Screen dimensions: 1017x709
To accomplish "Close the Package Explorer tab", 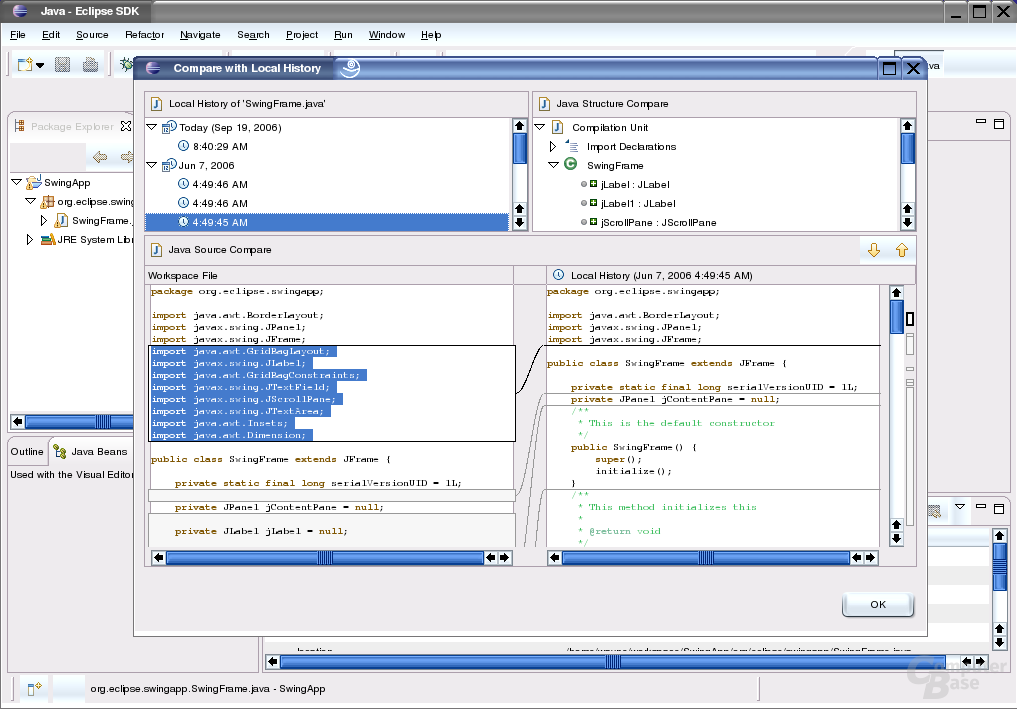I will click(x=126, y=126).
